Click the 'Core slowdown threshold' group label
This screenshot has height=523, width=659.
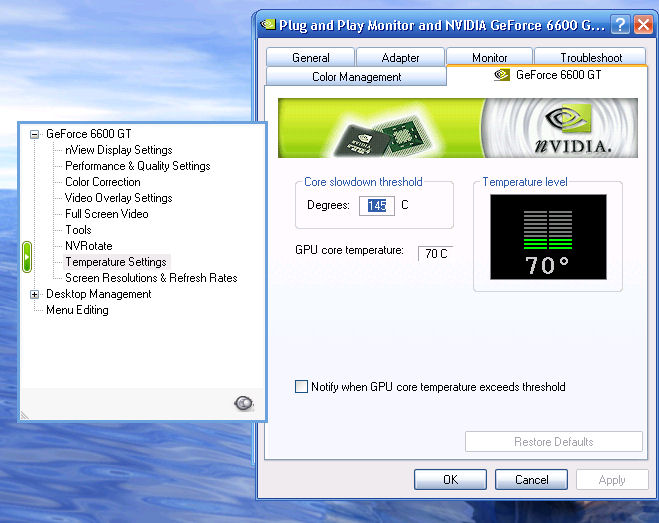pyautogui.click(x=363, y=182)
